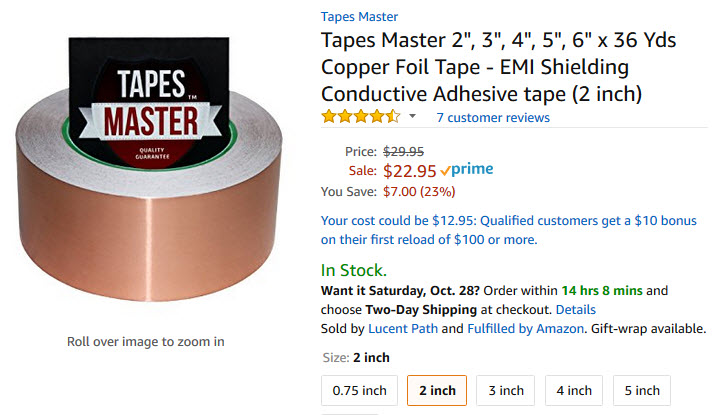Select the 2 inch size option
The width and height of the screenshot is (727, 415).
[437, 390]
